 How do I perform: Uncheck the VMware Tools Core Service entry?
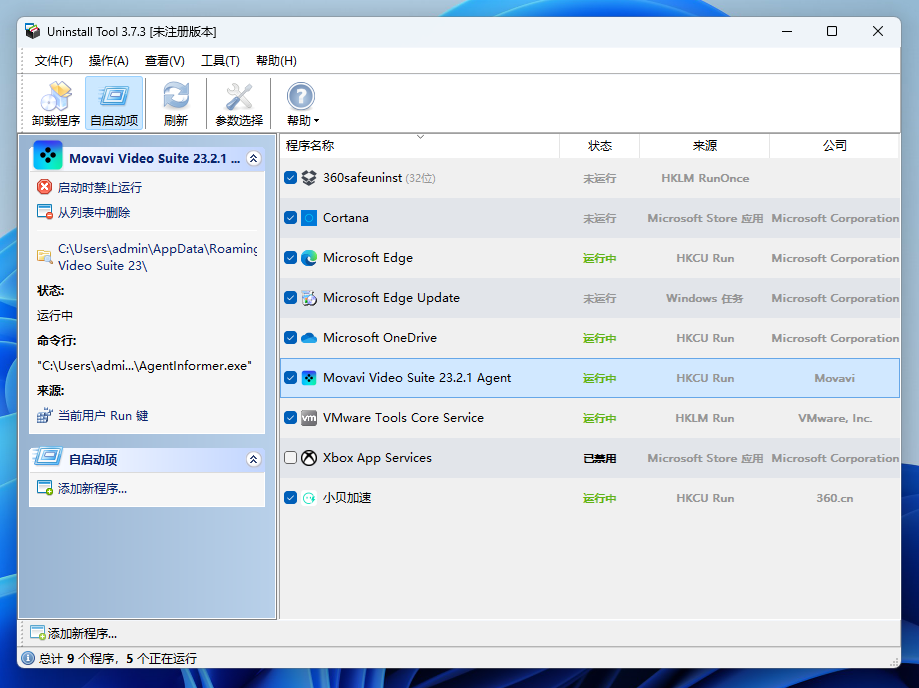[292, 417]
